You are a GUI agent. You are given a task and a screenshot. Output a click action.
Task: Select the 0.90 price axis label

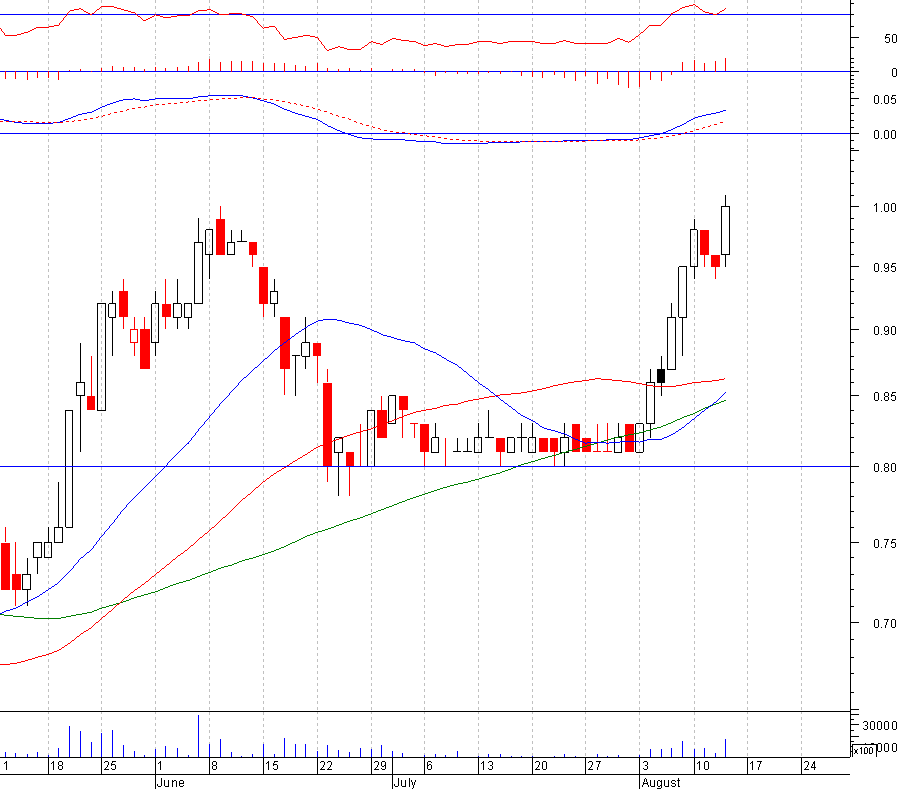click(x=884, y=330)
